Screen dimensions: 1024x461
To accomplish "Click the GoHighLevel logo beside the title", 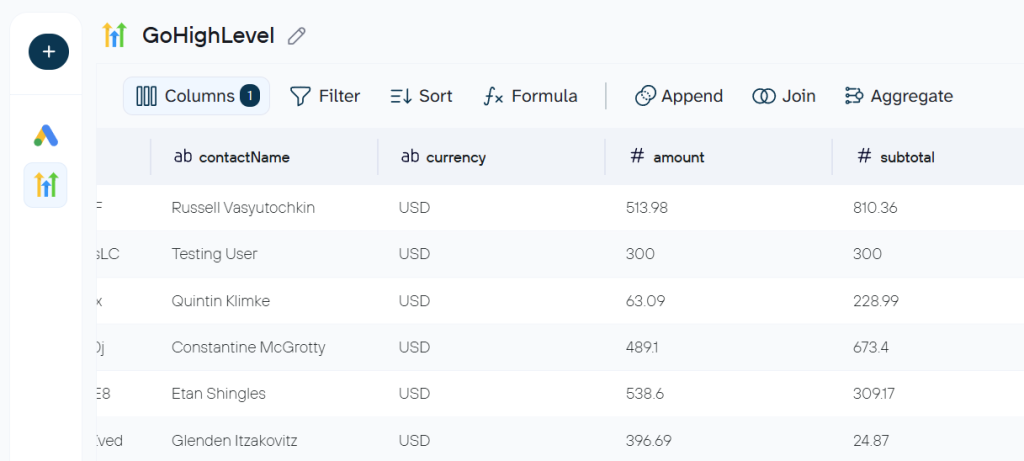I will point(114,35).
